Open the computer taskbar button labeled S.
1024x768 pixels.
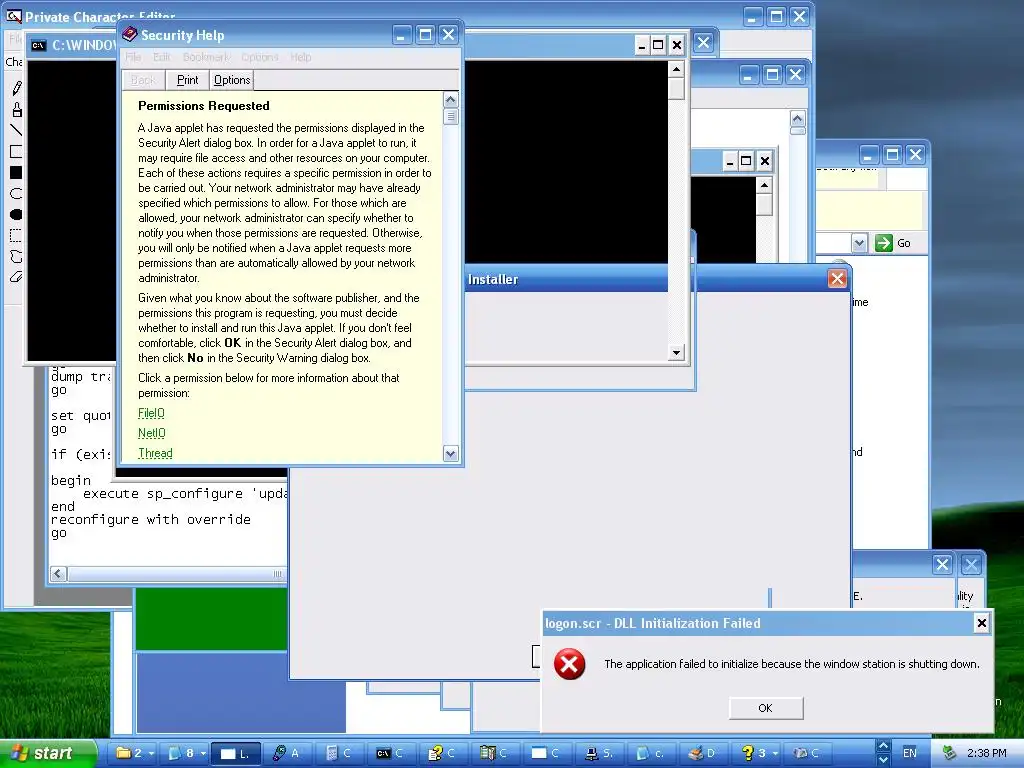[599, 753]
